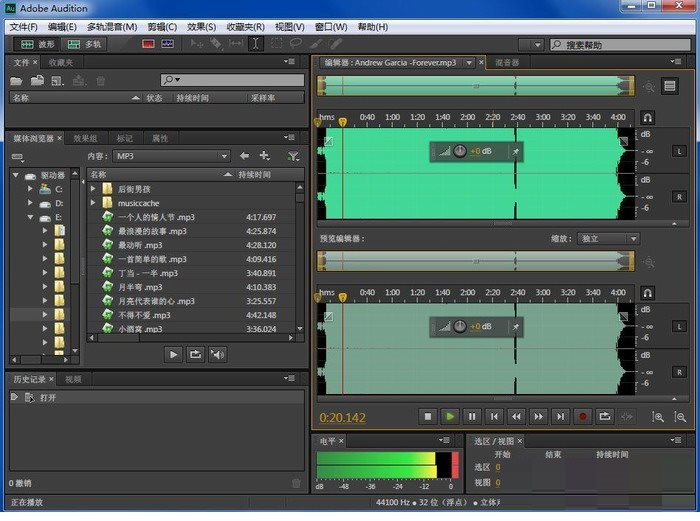
Task: Toggle Media Browser auto-play speaker button
Action: click(x=217, y=355)
